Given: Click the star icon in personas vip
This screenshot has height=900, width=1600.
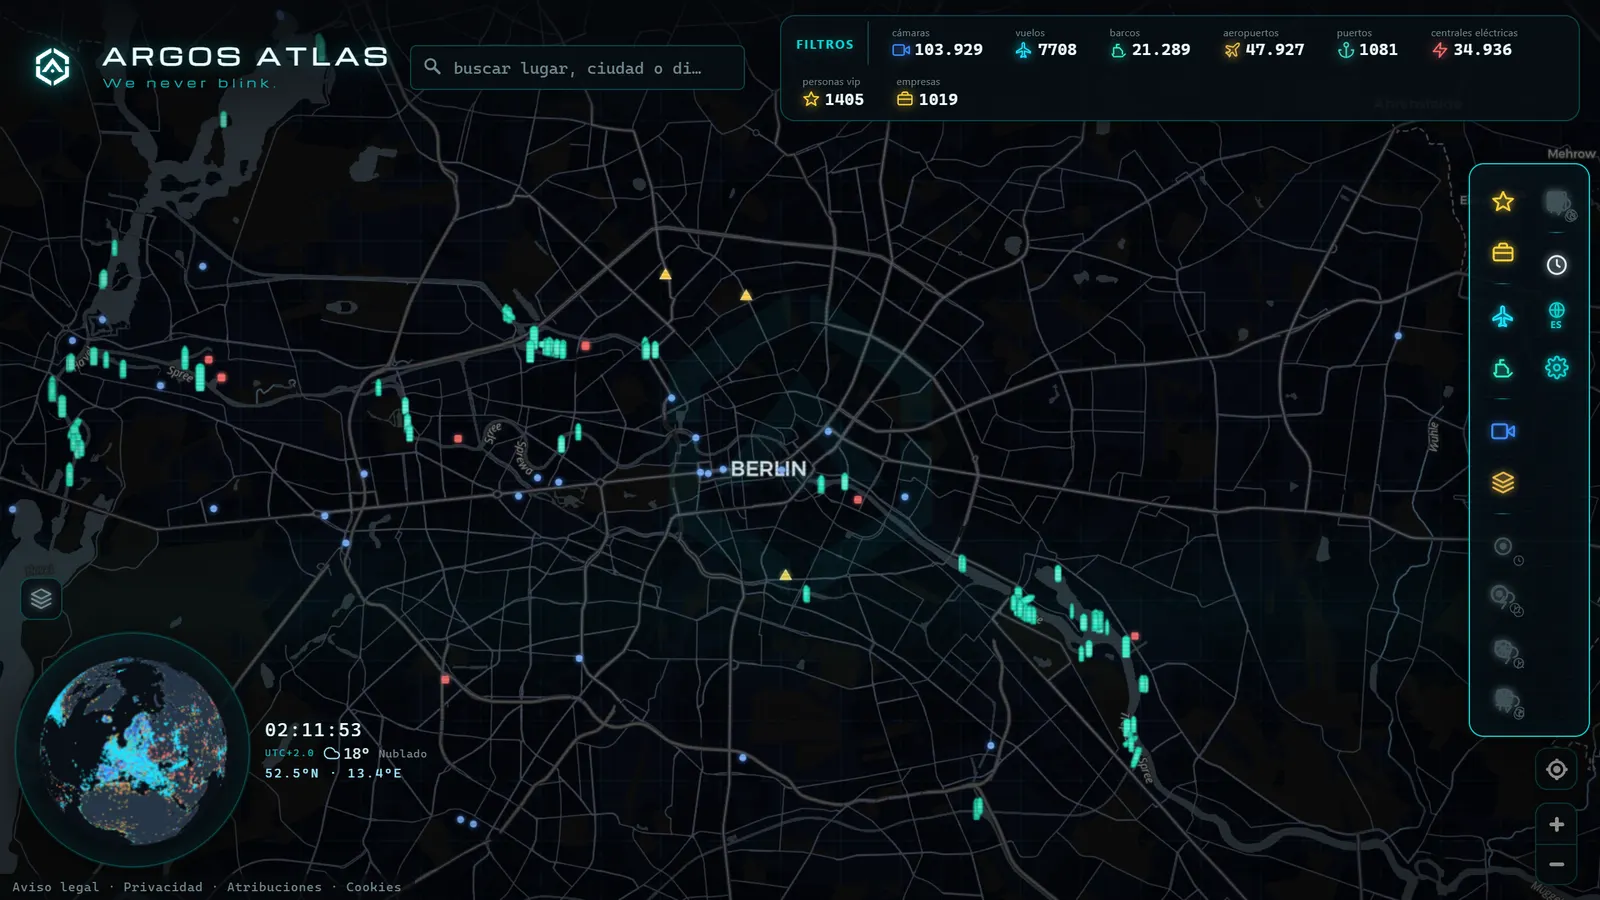Looking at the screenshot, I should (x=811, y=99).
